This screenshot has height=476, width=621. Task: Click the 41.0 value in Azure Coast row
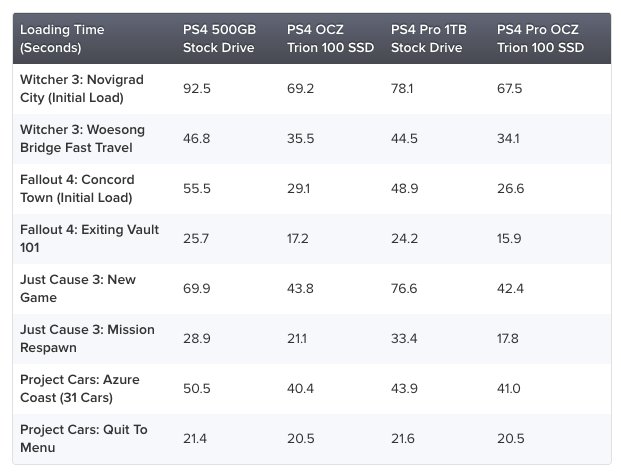pos(509,388)
